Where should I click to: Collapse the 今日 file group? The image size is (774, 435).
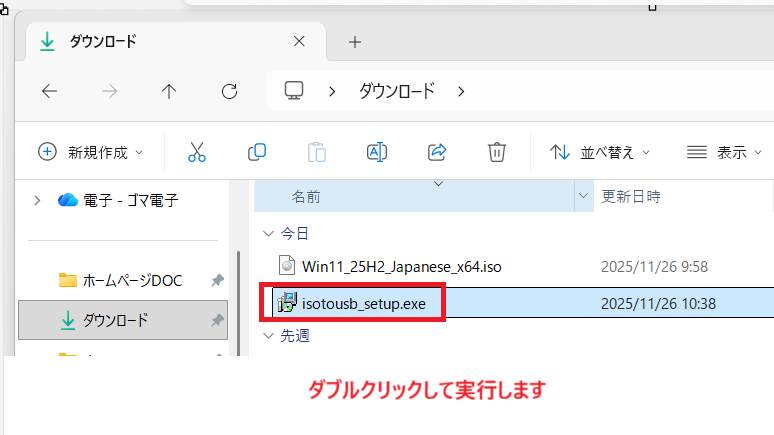tap(267, 233)
